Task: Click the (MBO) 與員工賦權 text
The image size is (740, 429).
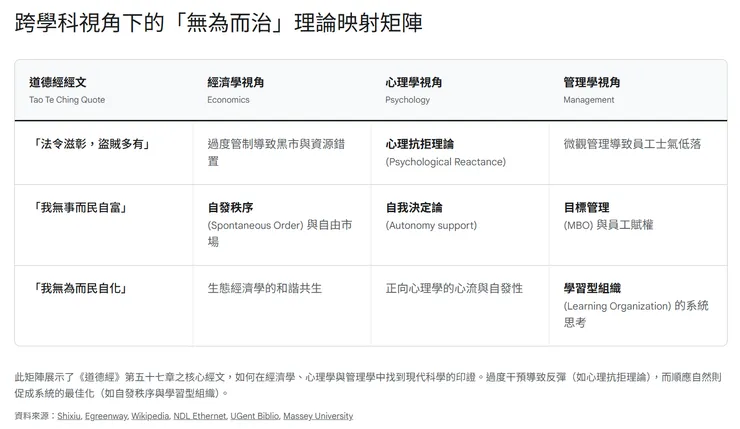Action: pos(608,225)
